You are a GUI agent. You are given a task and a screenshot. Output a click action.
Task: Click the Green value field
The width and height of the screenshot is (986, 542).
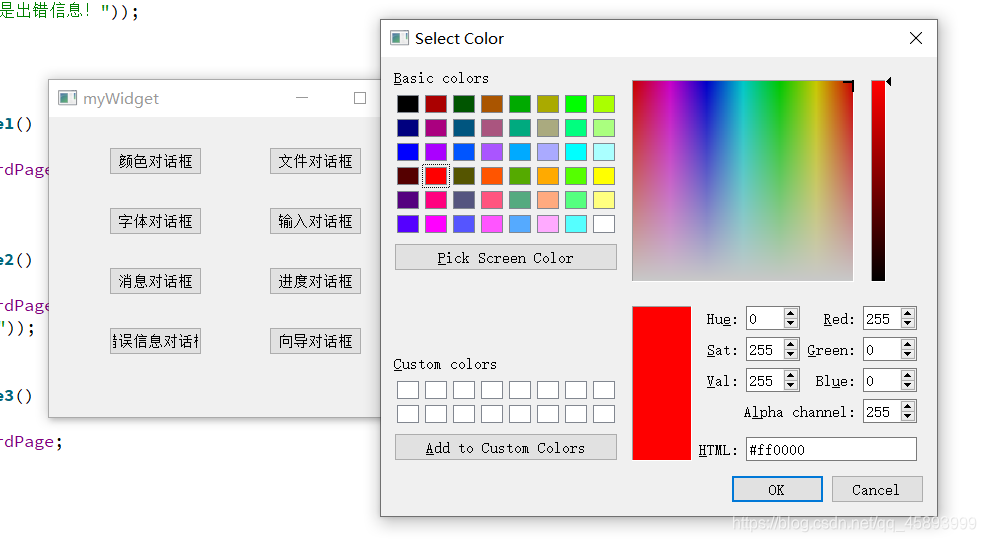coord(882,350)
